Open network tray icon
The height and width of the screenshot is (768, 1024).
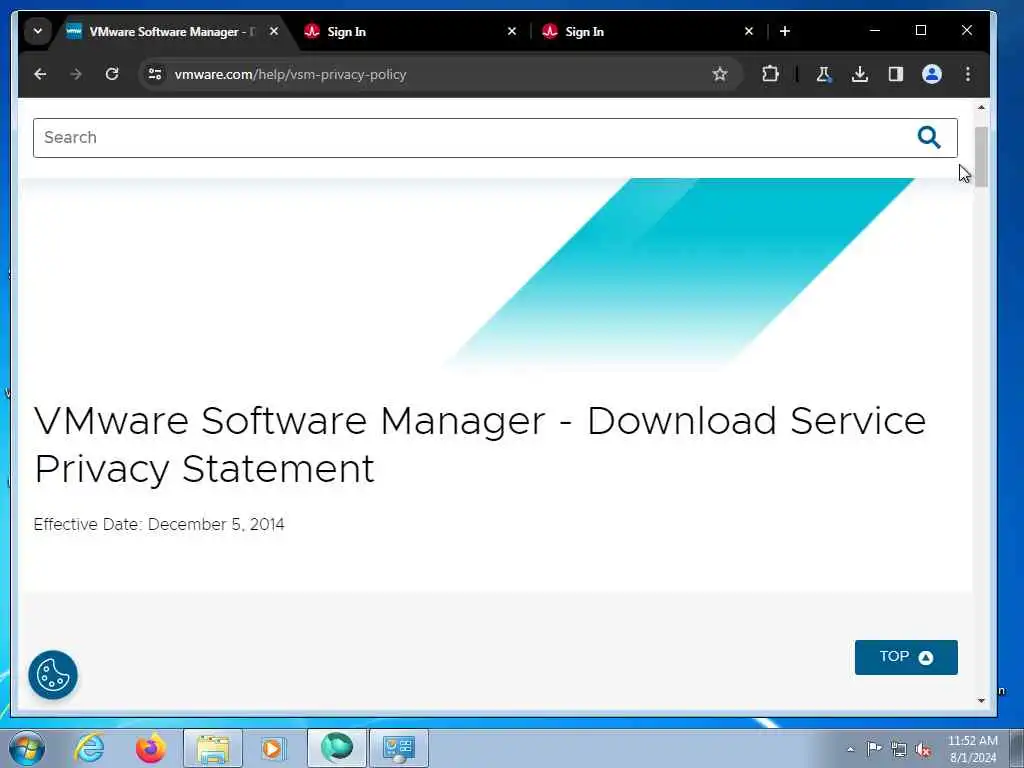click(x=899, y=749)
